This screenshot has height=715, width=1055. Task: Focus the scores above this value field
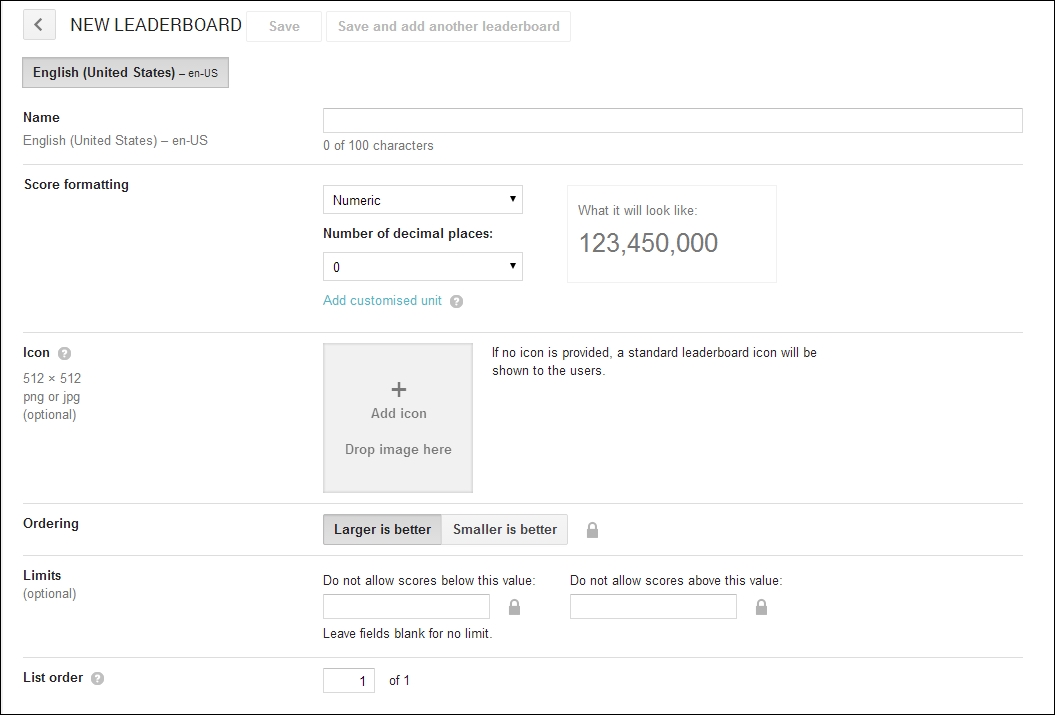point(653,607)
